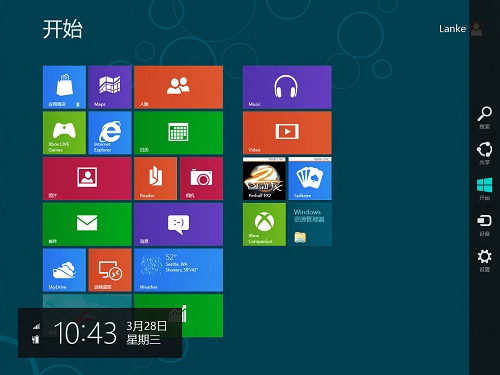Click the Share charm
Screen dimensions: 500x375
click(484, 153)
